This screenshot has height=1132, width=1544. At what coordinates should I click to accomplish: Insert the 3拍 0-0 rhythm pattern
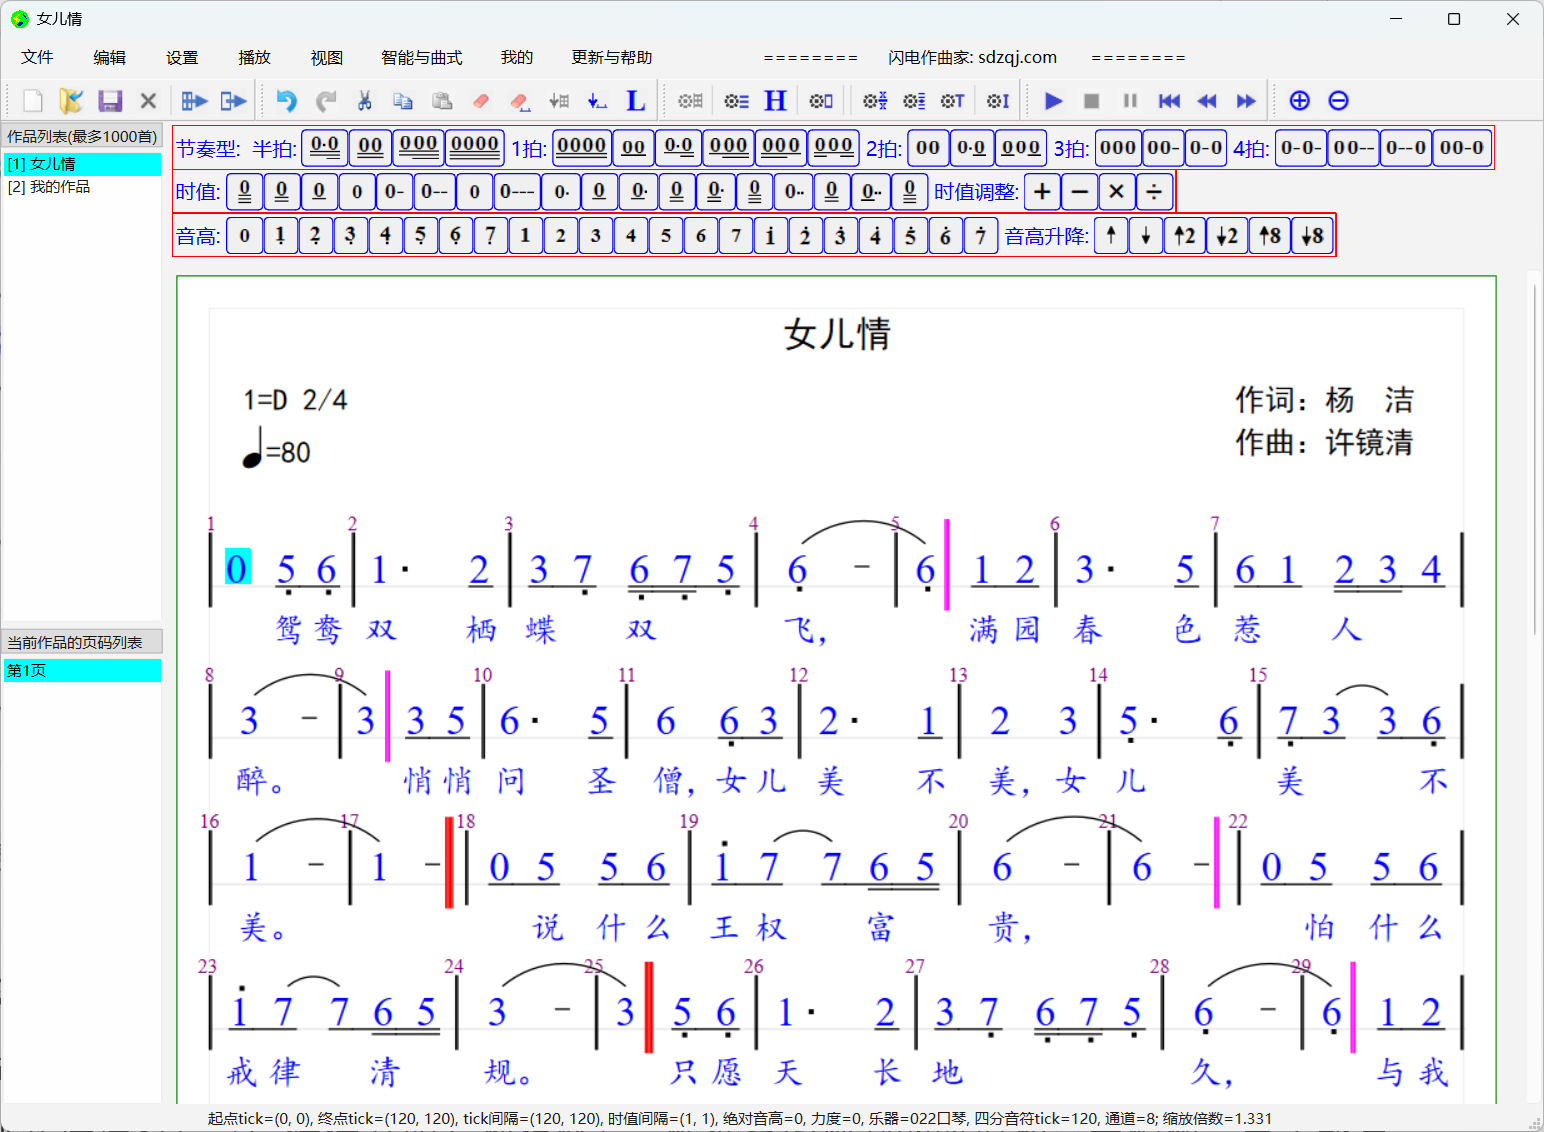click(x=1205, y=148)
